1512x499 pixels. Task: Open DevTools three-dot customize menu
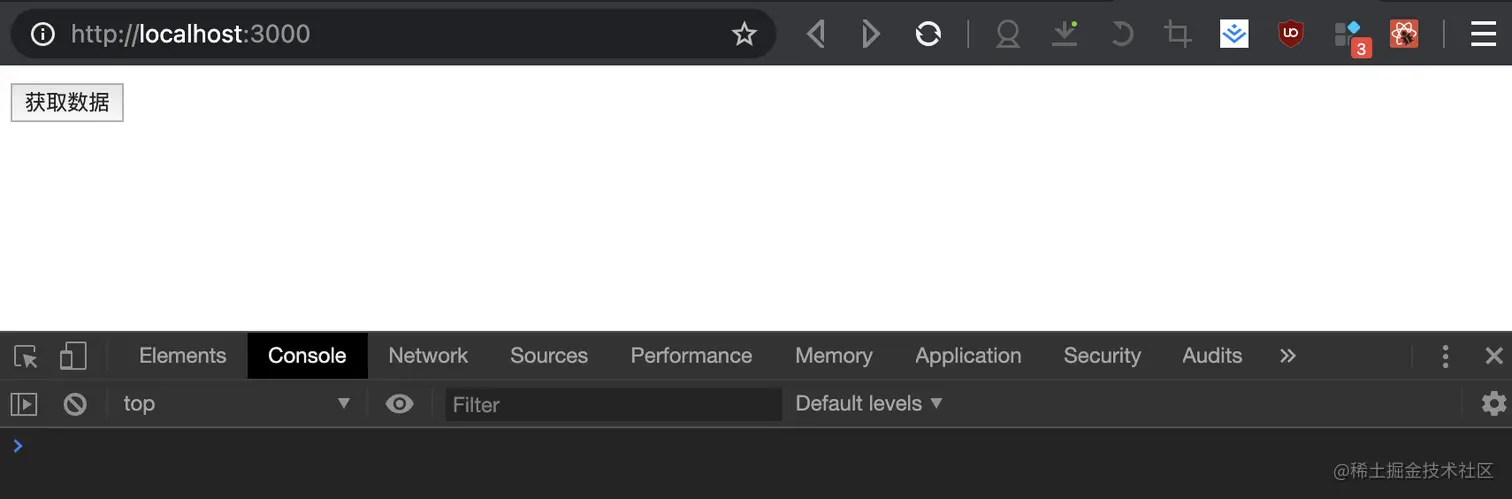click(x=1445, y=356)
